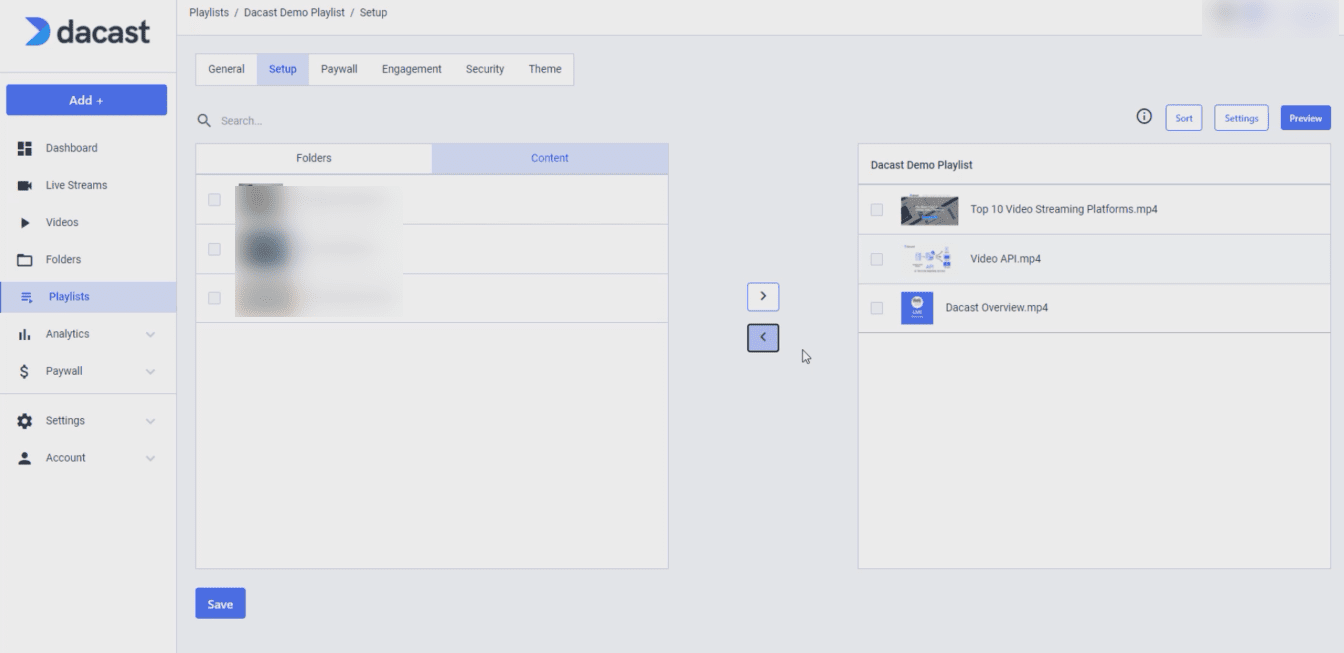Expand the Paywall sidebar submenu
This screenshot has width=1344, height=653.
tap(150, 372)
